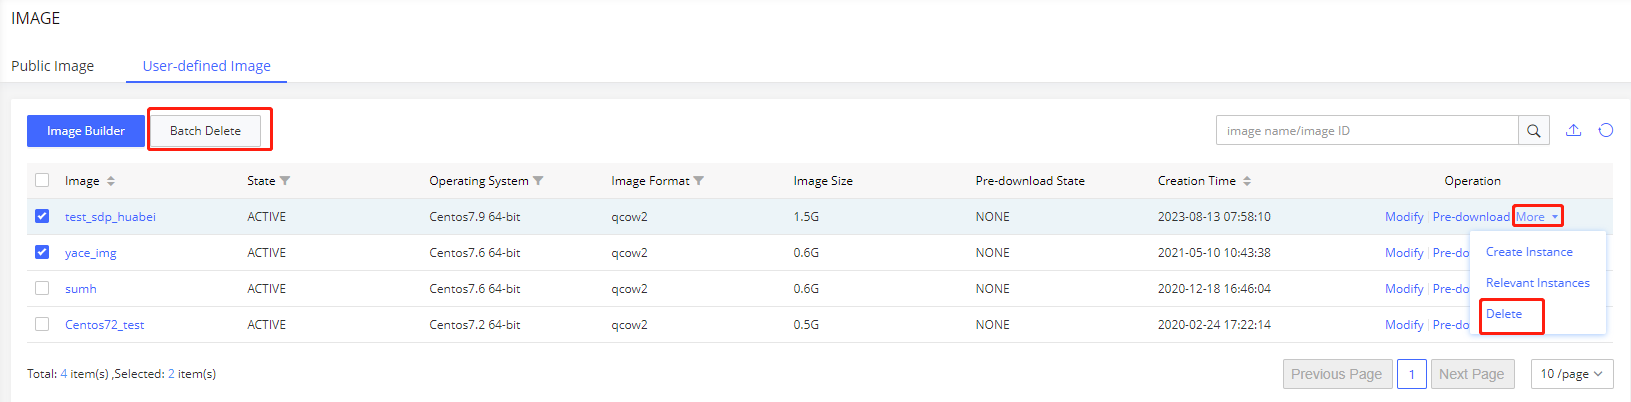Sort by Image name column arrows
The image size is (1631, 402).
pyautogui.click(x=111, y=181)
